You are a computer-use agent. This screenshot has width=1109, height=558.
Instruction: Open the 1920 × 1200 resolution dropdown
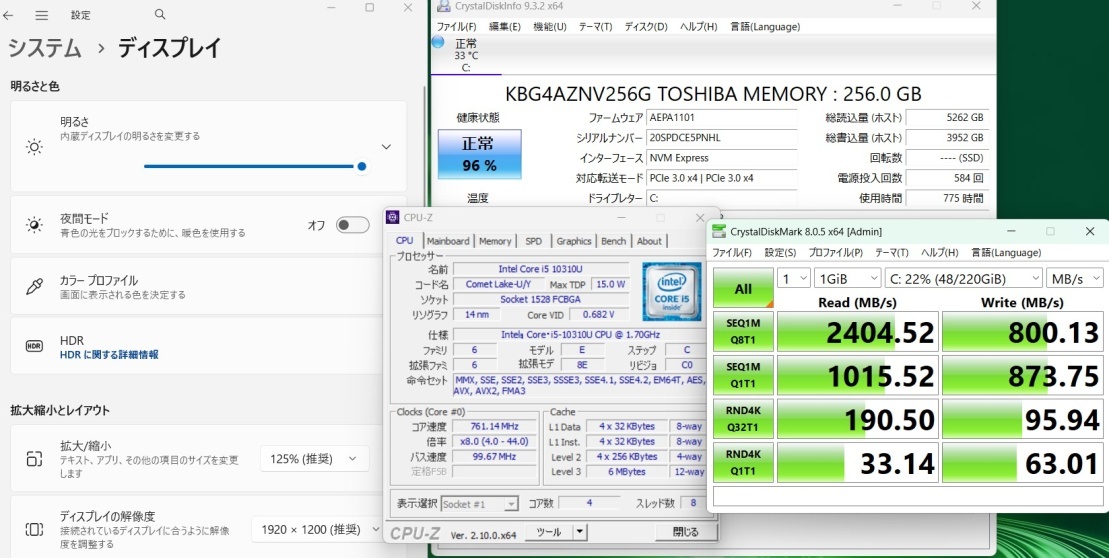click(318, 529)
